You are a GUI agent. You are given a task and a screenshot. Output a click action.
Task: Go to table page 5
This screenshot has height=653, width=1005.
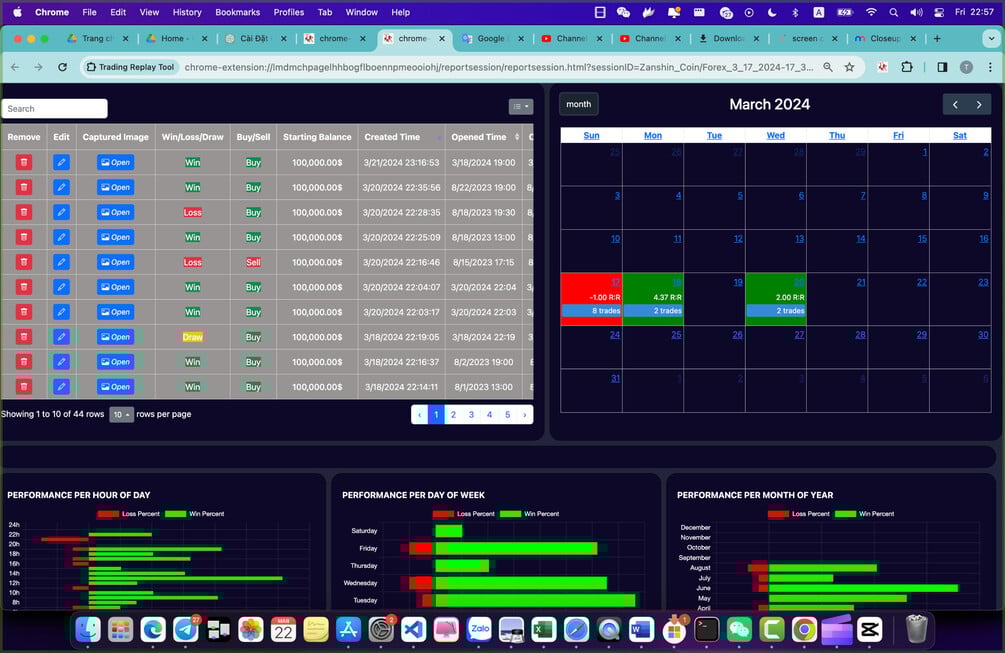[x=508, y=415]
